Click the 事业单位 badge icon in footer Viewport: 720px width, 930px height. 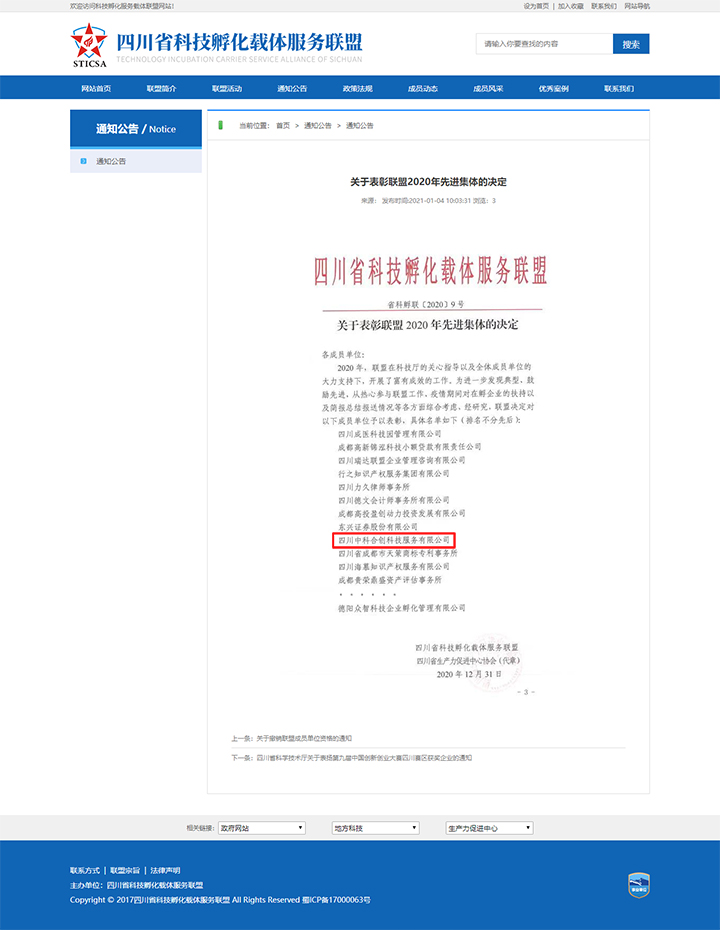coord(639,885)
